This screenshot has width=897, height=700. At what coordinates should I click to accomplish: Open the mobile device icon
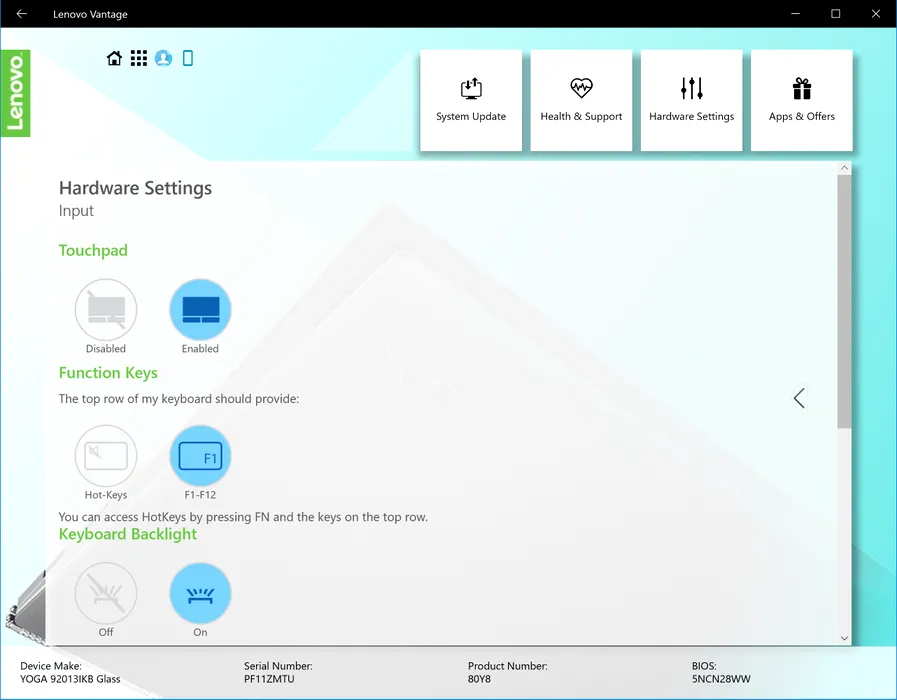(x=188, y=58)
